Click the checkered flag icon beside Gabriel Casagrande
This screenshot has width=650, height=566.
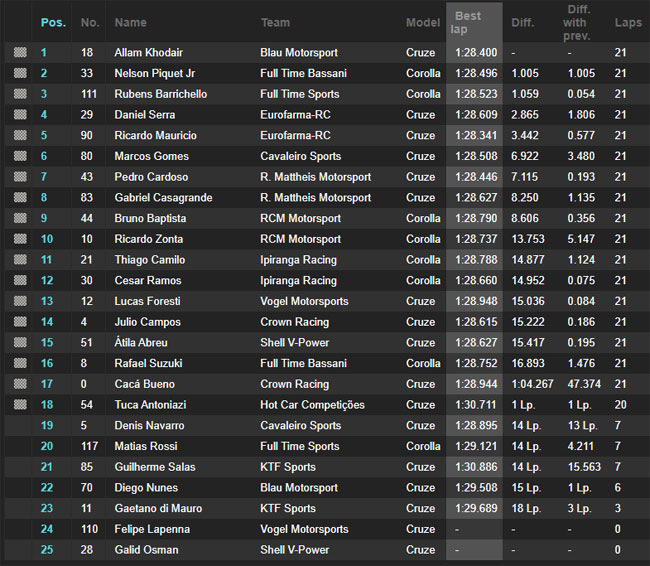[x=20, y=197]
